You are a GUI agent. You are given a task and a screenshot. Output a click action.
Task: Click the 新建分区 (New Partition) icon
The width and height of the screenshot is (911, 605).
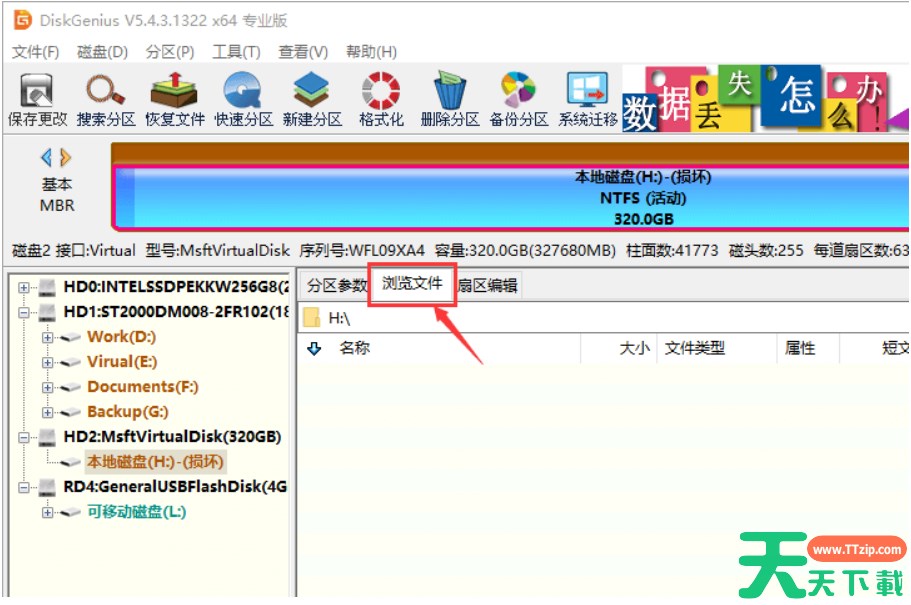(311, 93)
